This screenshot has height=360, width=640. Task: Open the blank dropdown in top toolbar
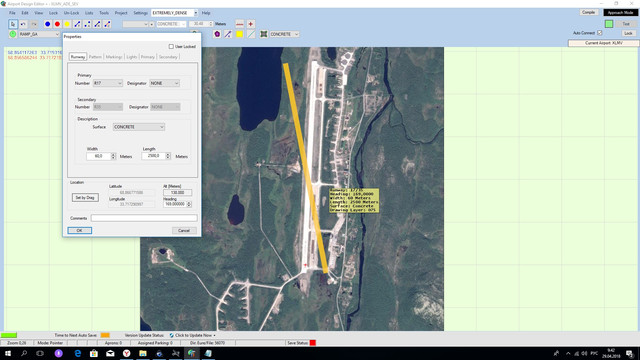tap(135, 24)
